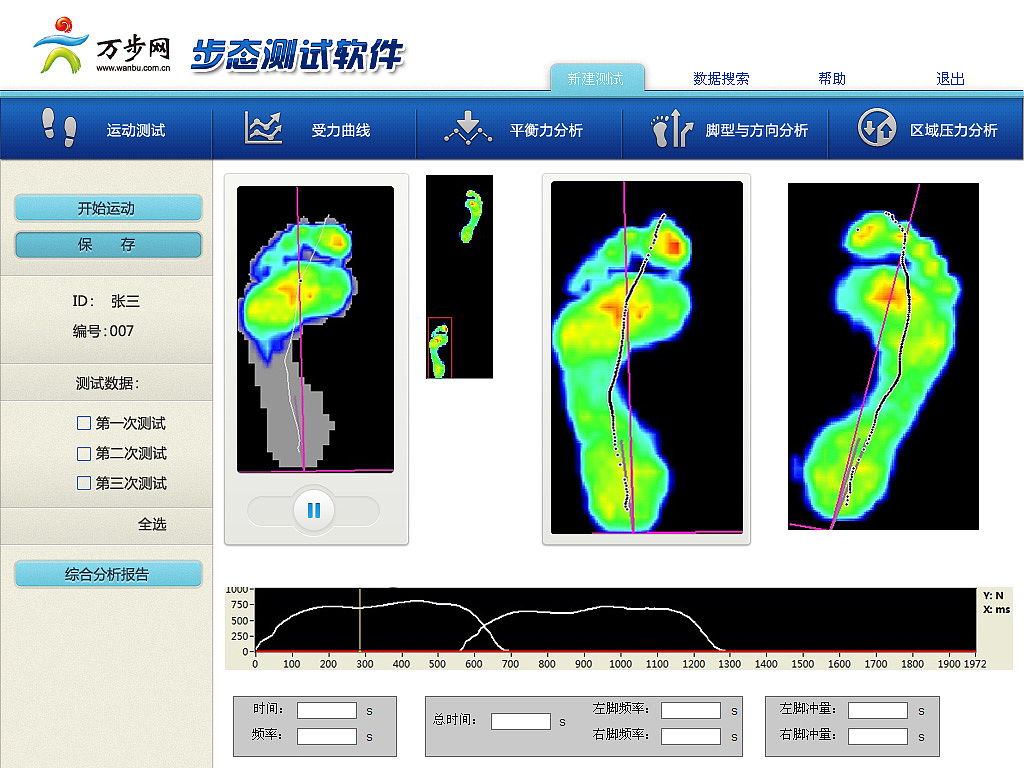
Task: Click the animated footprint playback view
Action: click(315, 329)
